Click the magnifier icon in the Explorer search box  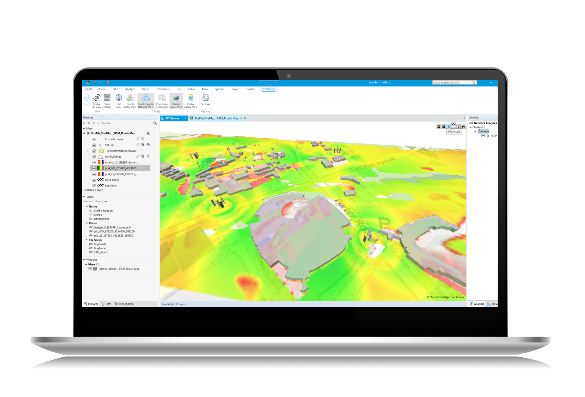[x=155, y=123]
